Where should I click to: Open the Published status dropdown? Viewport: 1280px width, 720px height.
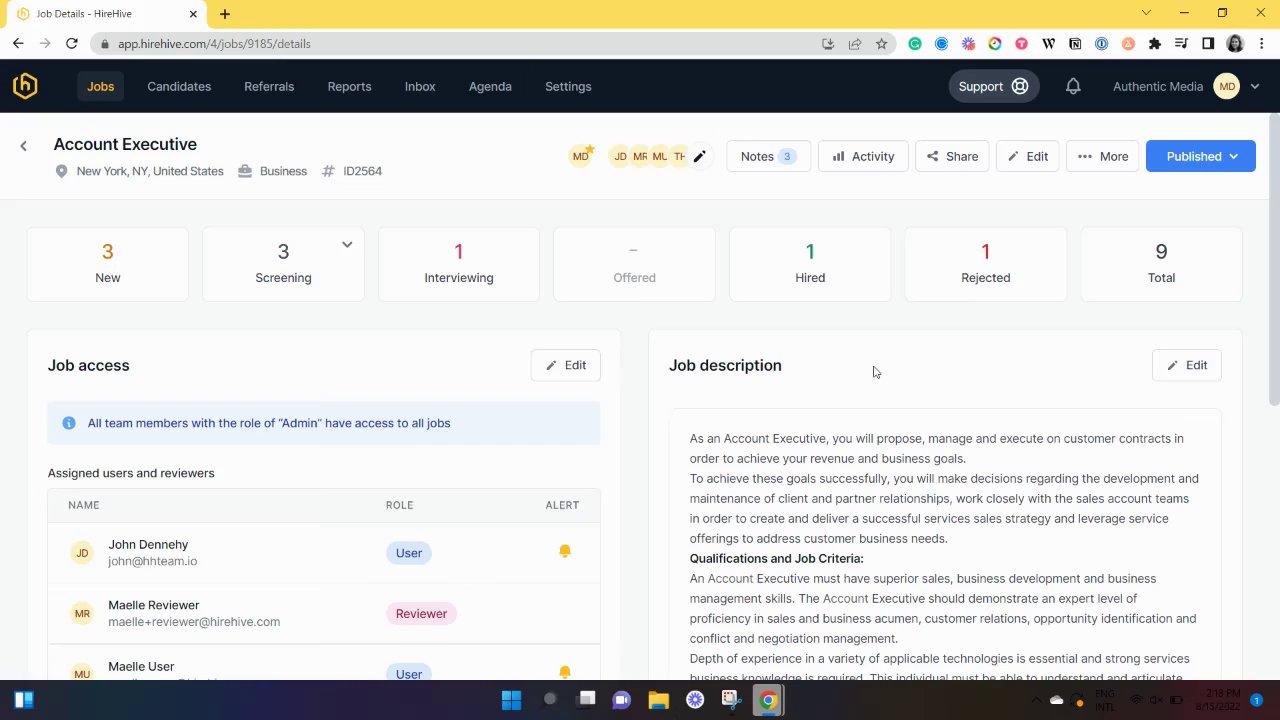click(x=1200, y=156)
